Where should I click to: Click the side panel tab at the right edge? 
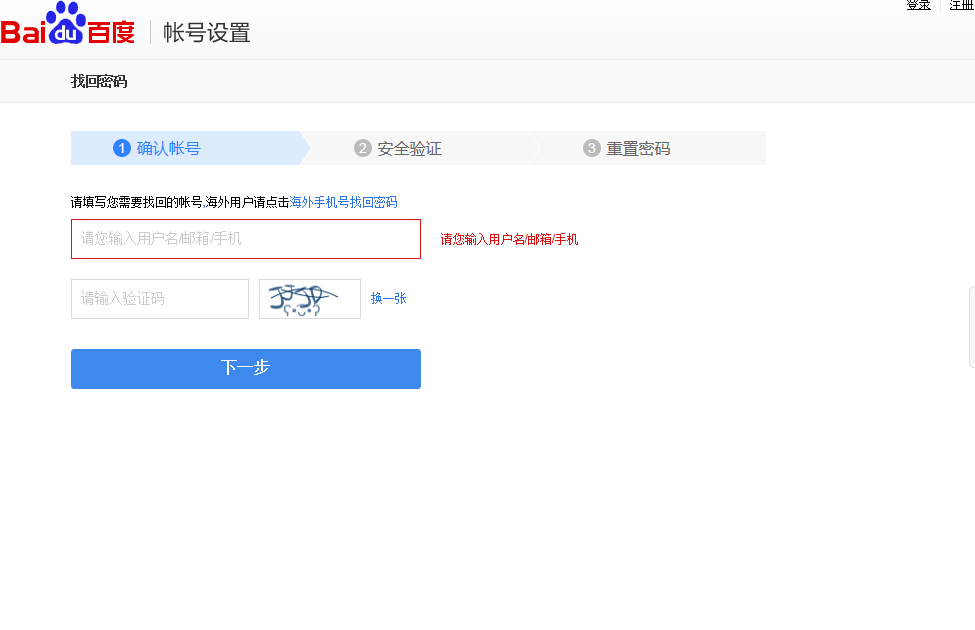coord(972,327)
